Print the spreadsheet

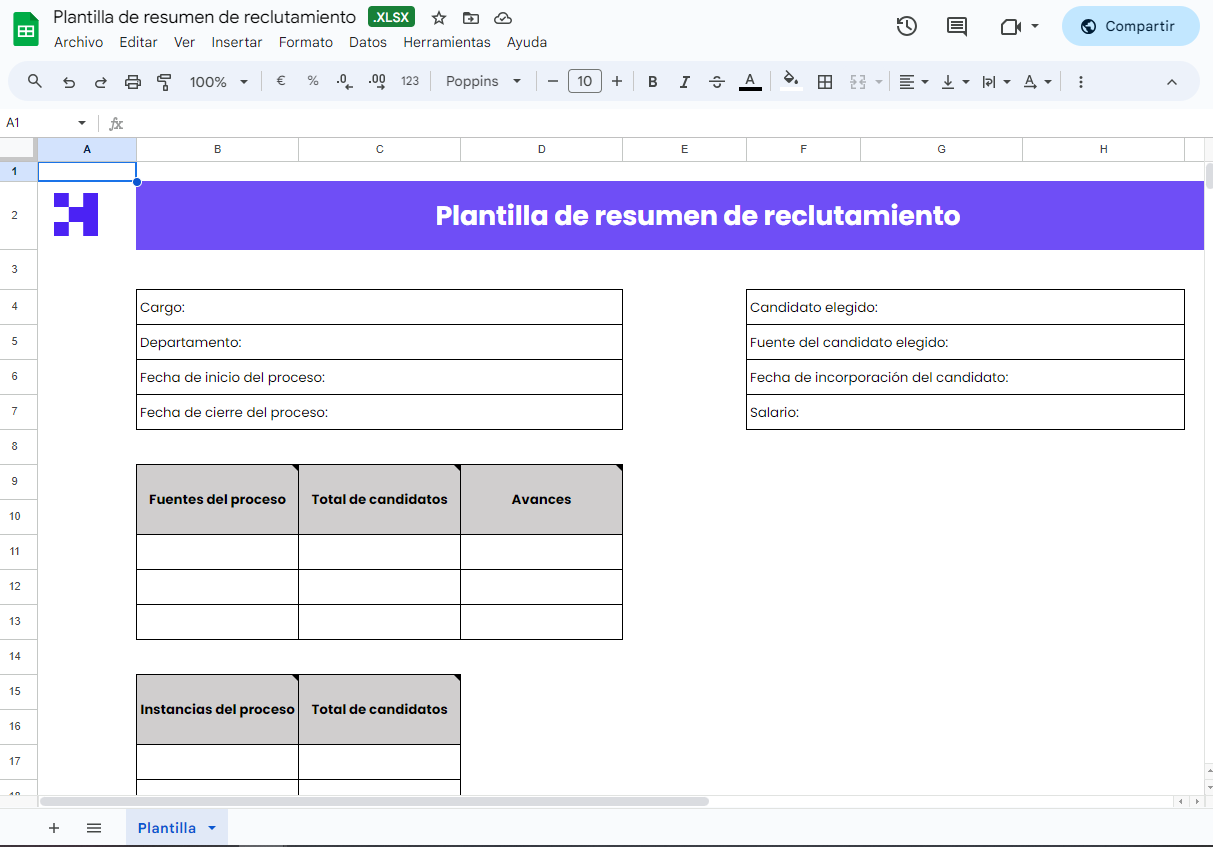point(133,81)
